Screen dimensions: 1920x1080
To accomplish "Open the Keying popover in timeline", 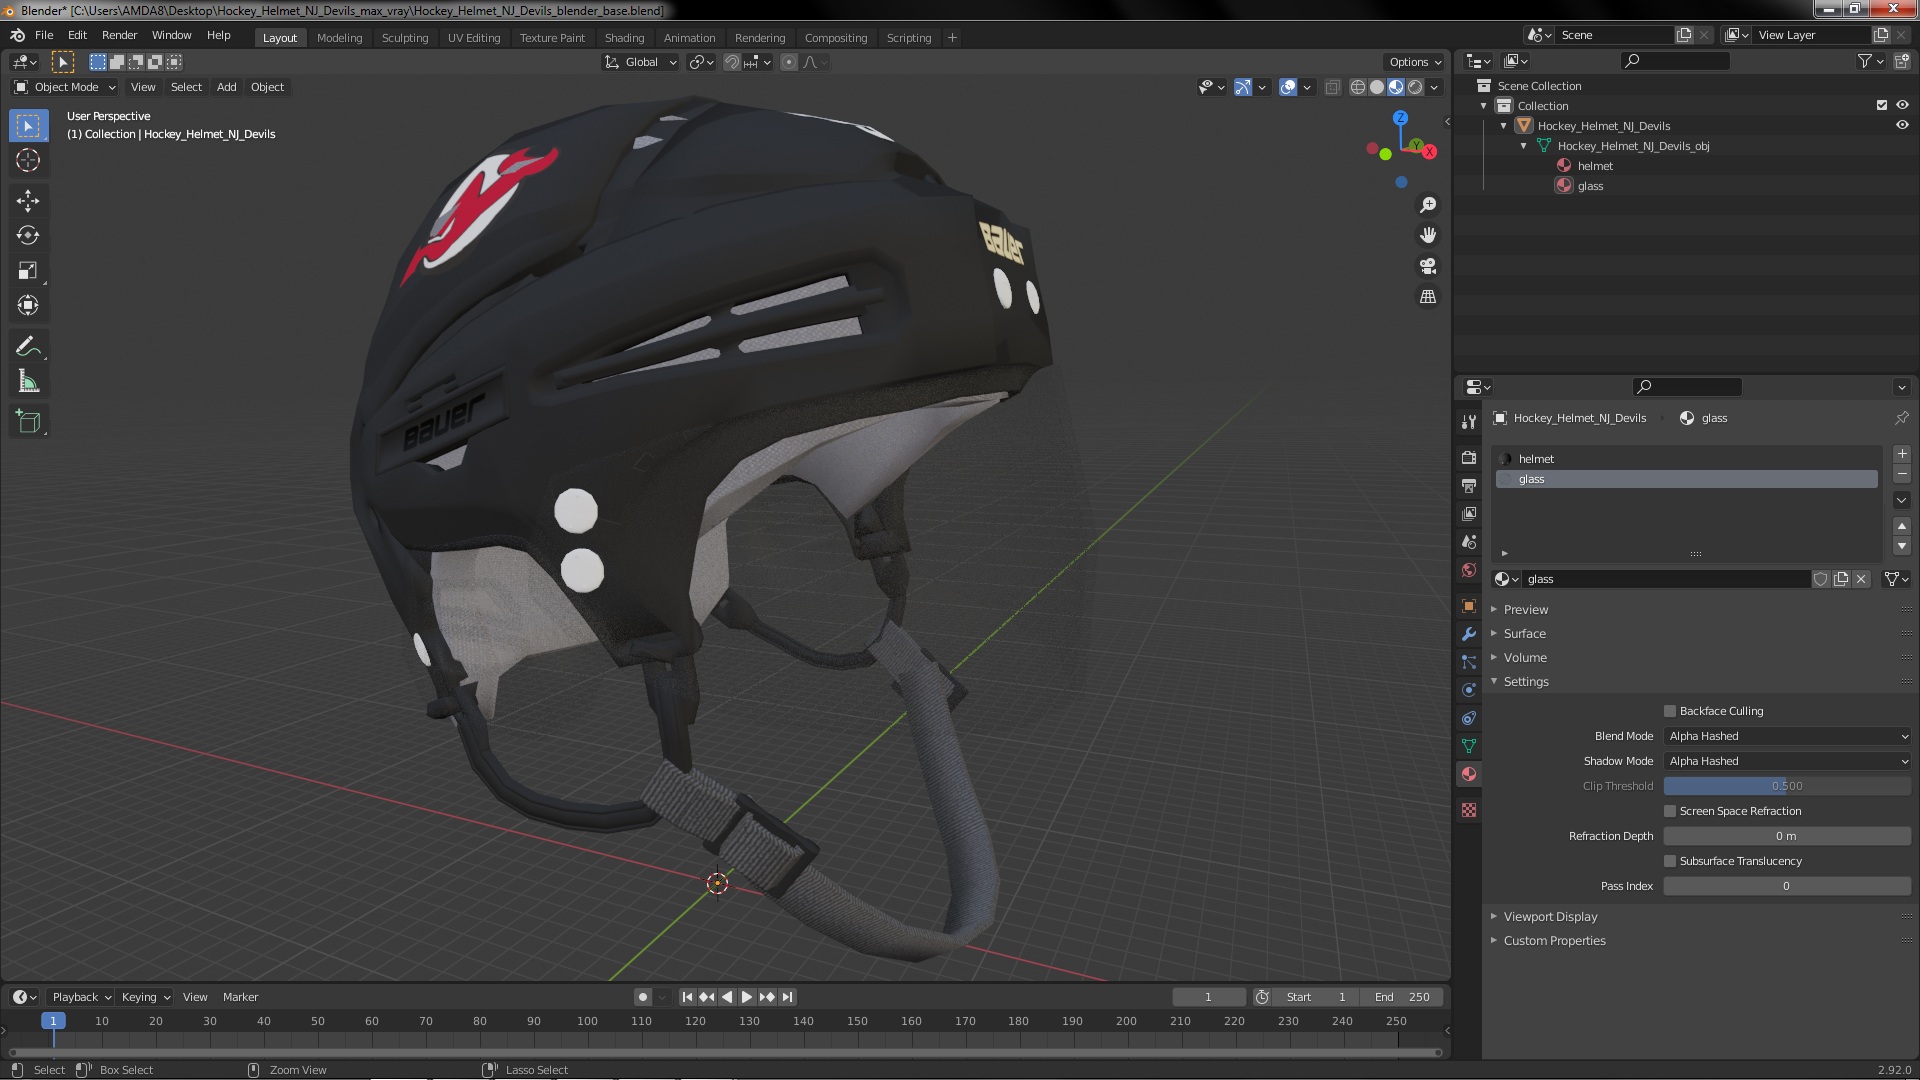I will click(x=145, y=997).
